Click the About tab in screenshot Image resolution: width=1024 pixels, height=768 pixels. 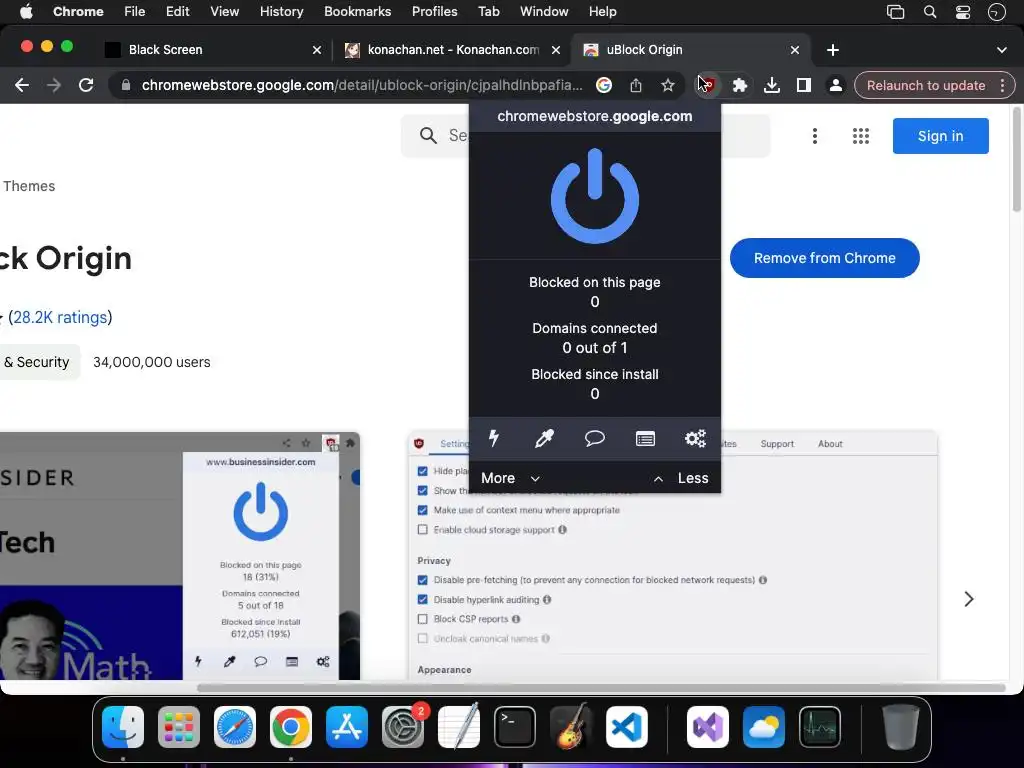point(830,443)
